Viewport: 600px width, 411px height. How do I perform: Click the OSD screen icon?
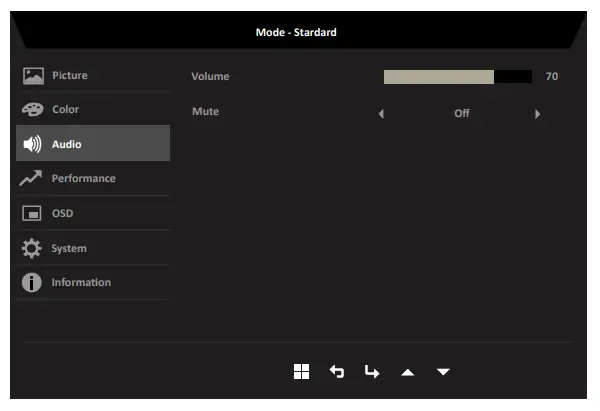point(33,214)
